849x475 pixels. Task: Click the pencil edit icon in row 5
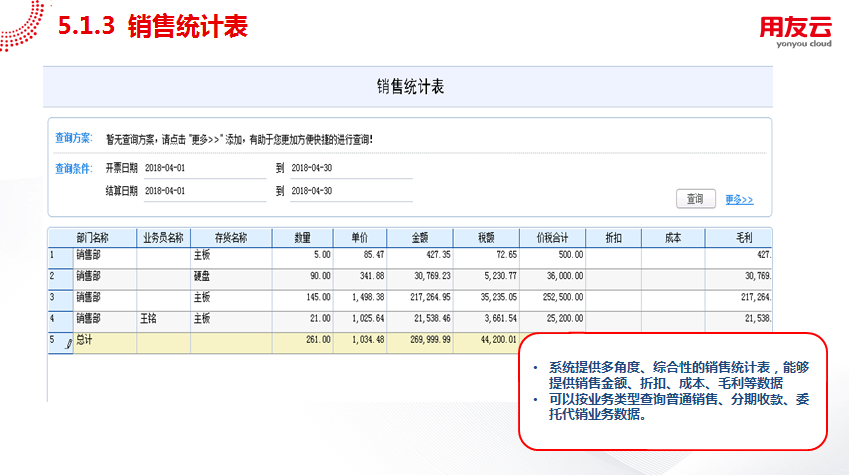tap(68, 344)
